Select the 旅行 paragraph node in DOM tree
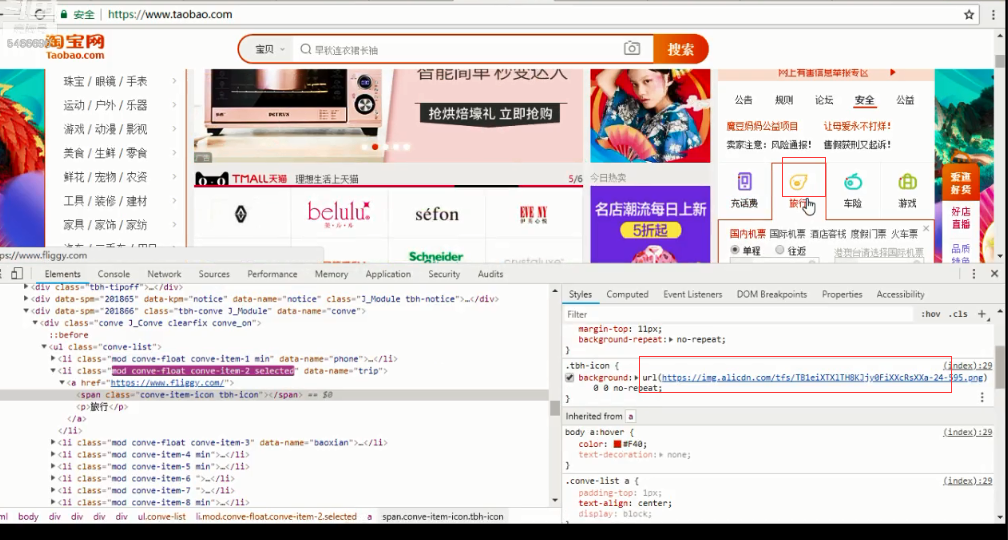The height and width of the screenshot is (540, 1008). [102, 407]
